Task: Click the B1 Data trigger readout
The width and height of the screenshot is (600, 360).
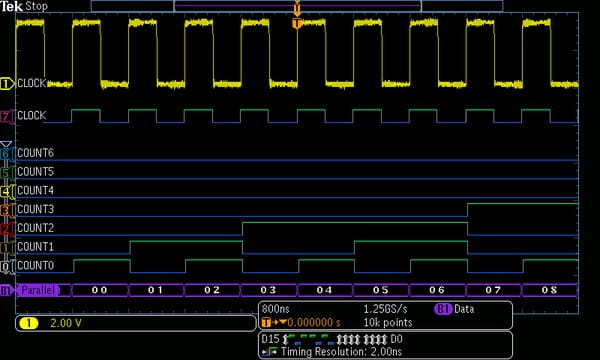Action: point(454,309)
